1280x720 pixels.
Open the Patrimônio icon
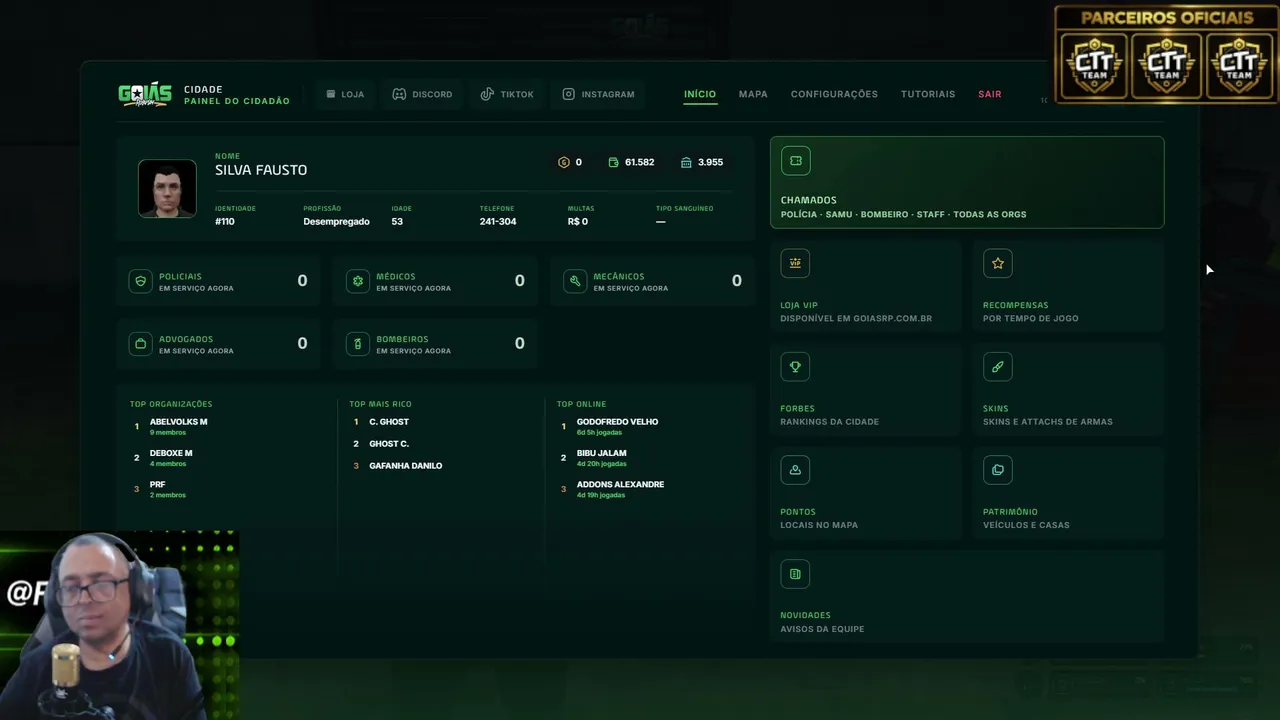[x=998, y=470]
